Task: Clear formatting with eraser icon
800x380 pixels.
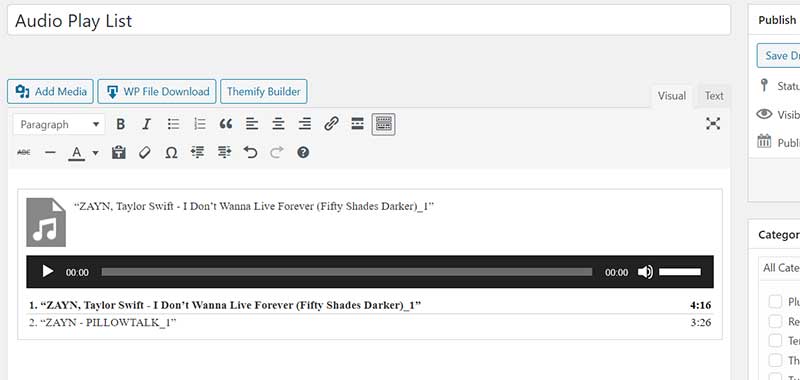Action: pos(144,153)
